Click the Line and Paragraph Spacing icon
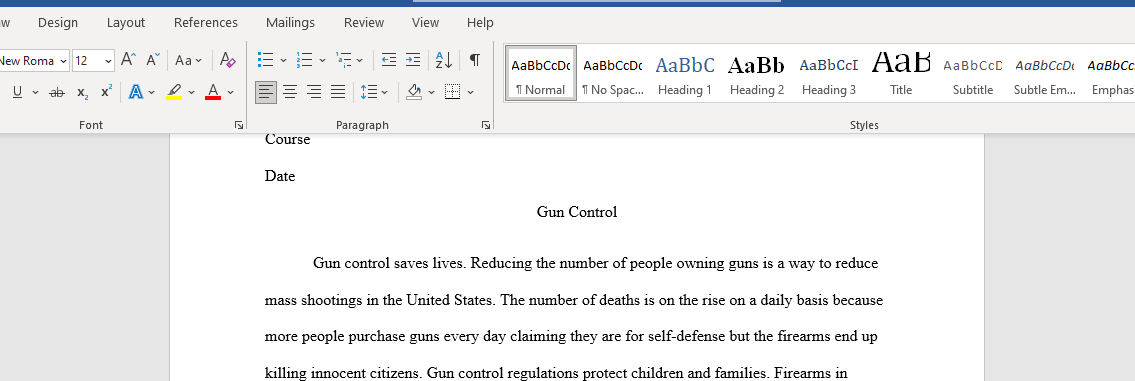Screen dimensions: 1135x381 369,92
